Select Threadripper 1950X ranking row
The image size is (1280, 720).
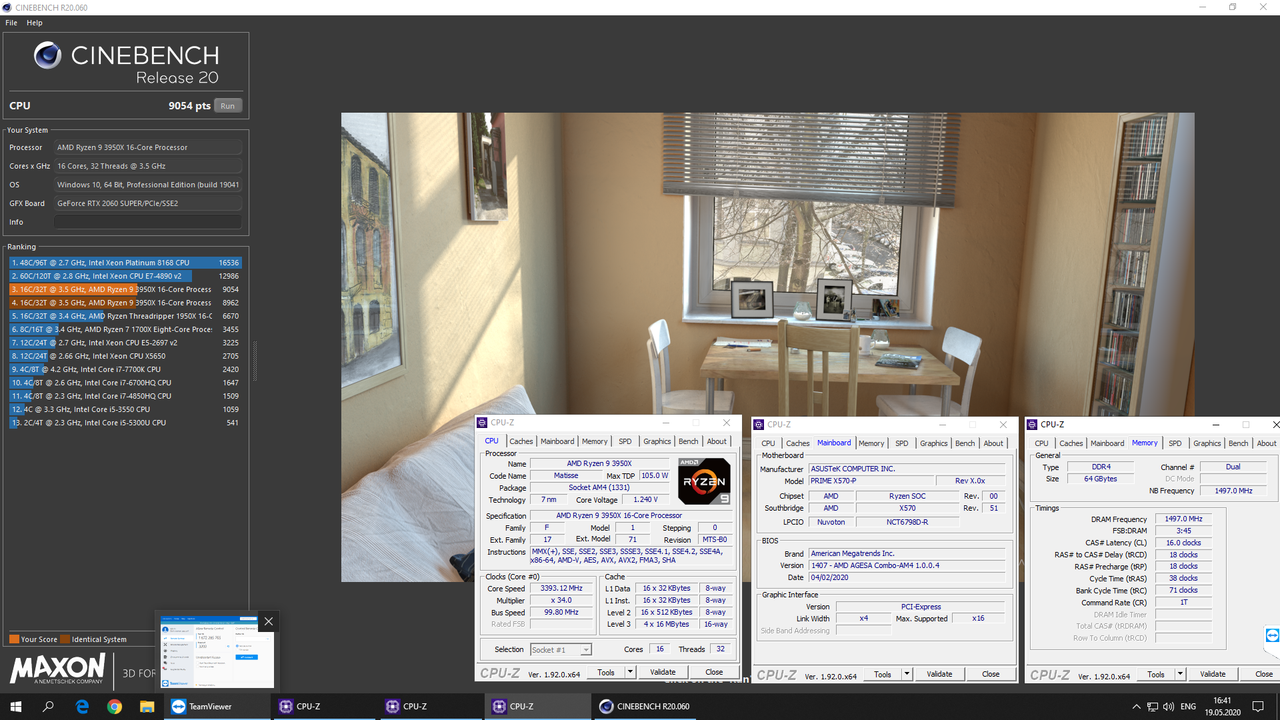pyautogui.click(x=125, y=316)
